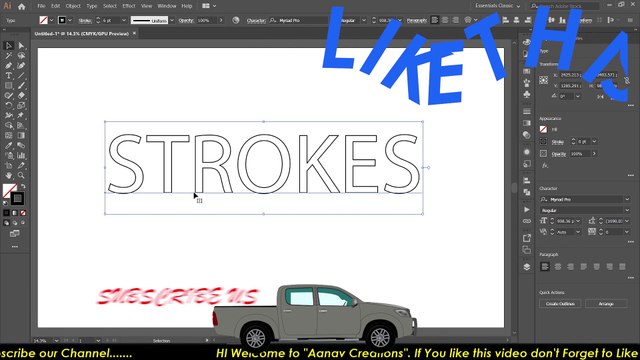Image resolution: width=640 pixels, height=360 pixels.
Task: Set color mode to None in toolbar
Action: pyautogui.click(x=23, y=213)
